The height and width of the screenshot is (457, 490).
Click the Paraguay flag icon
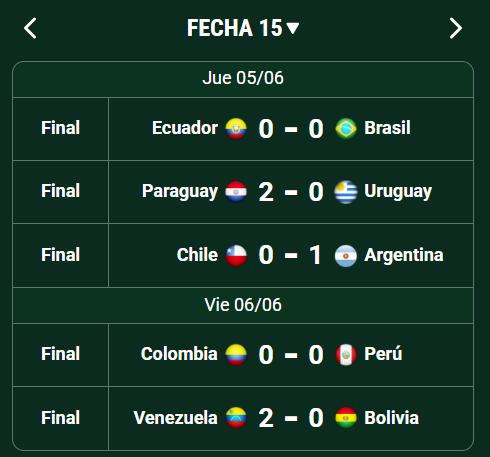(236, 192)
